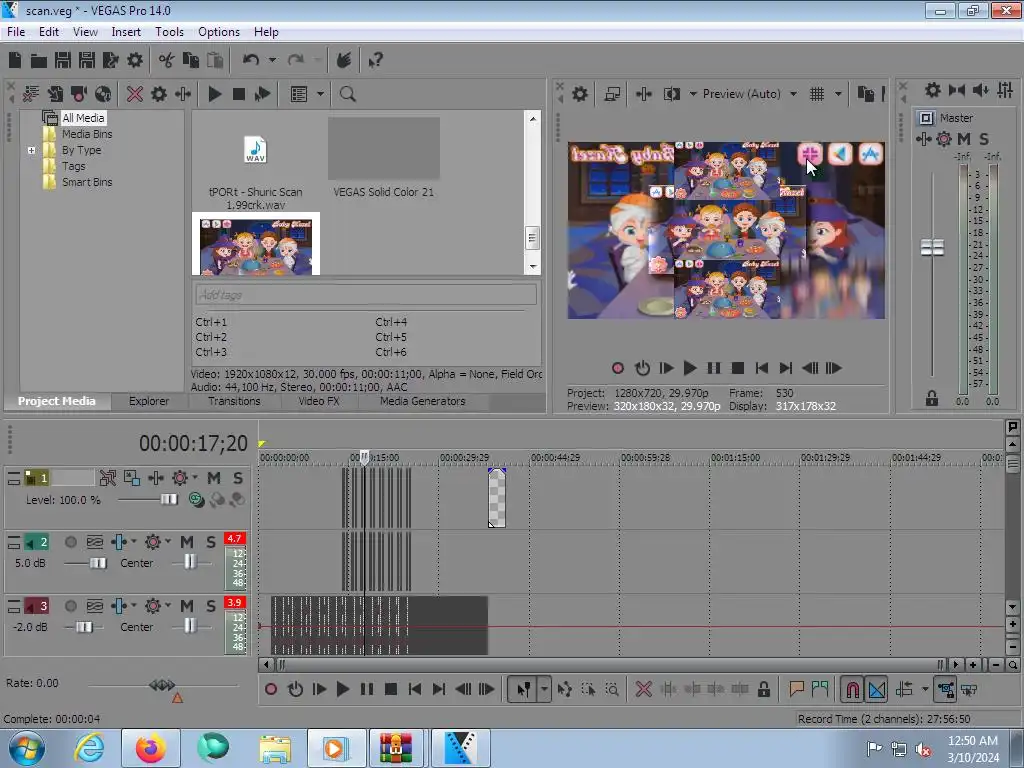Open track 1 Track FX dropdown arrow
This screenshot has height=768, width=1024.
tap(195, 477)
